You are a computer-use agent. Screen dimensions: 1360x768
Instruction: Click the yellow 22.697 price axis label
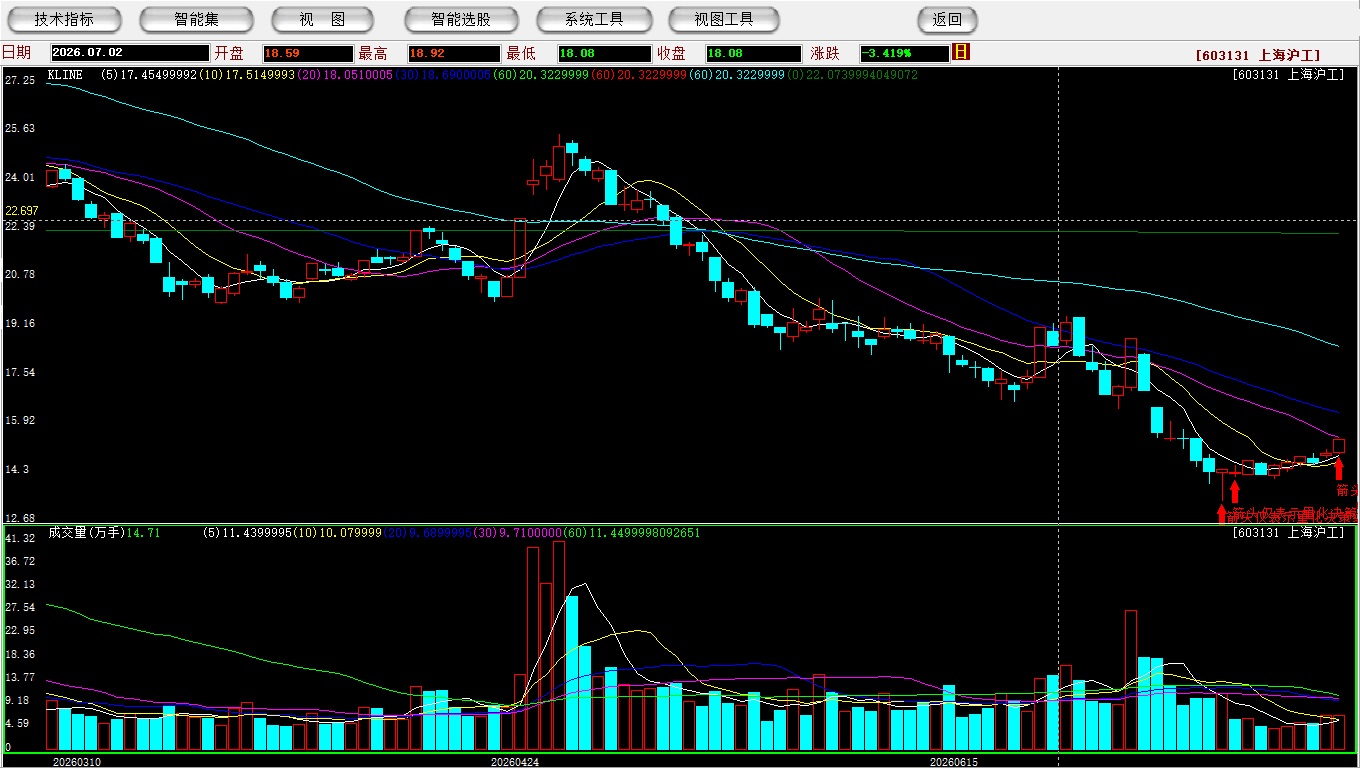tap(21, 211)
